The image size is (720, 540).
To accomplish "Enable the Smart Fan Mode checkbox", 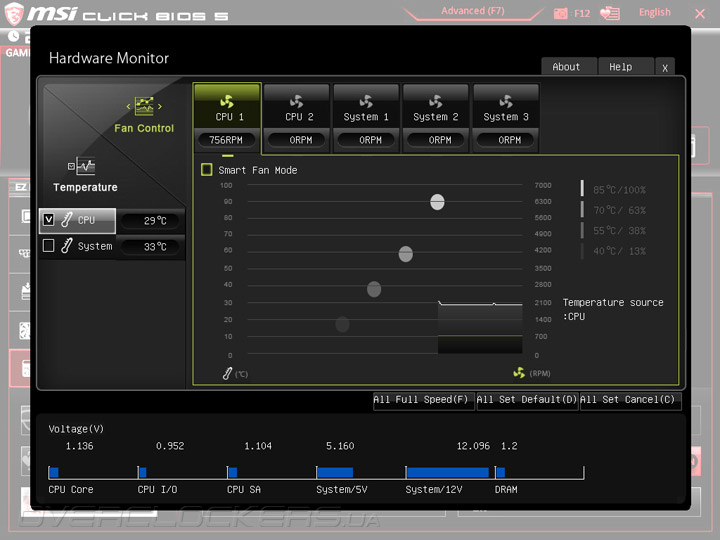I will (x=207, y=170).
